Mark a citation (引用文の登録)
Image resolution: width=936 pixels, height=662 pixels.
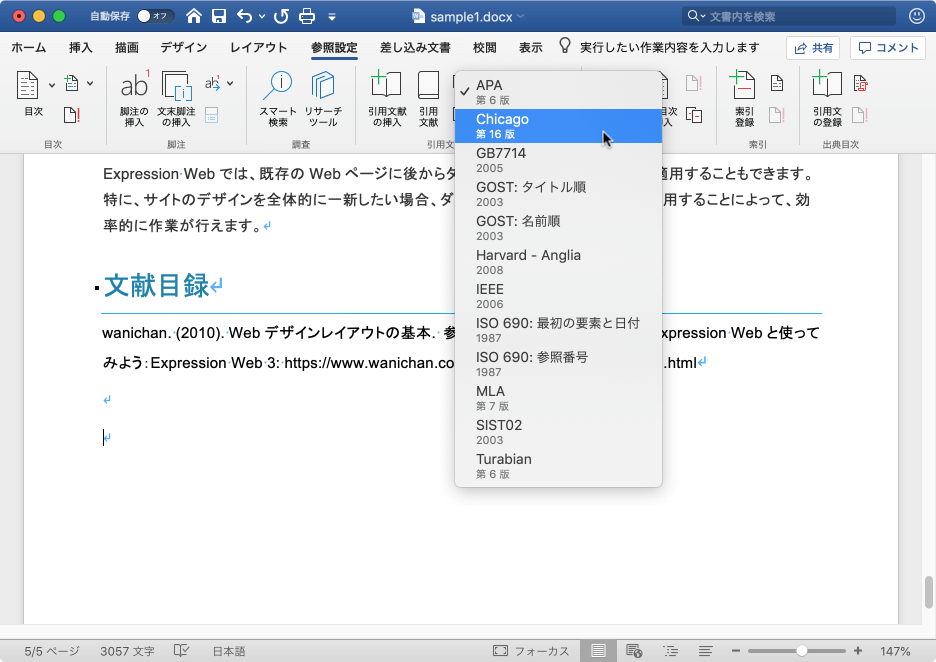tap(827, 98)
